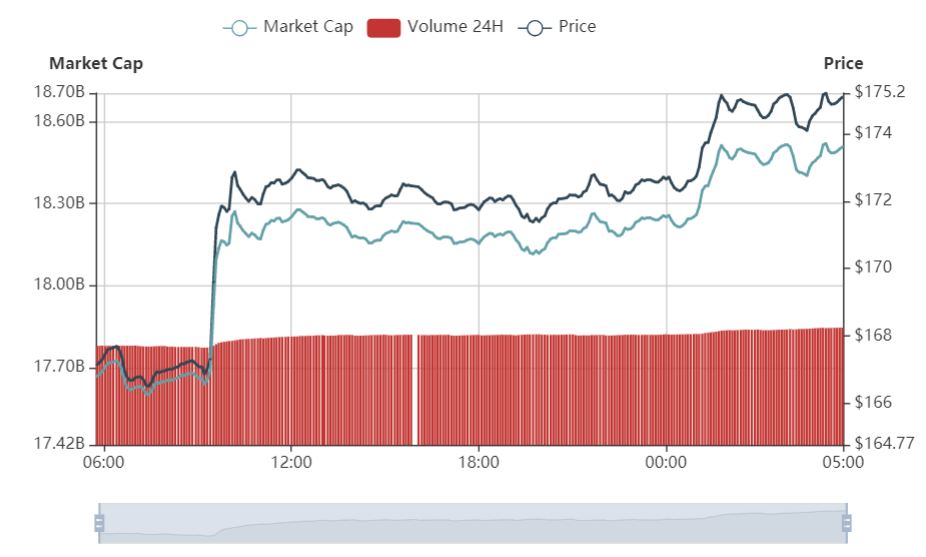
Task: Click the 12:00 time axis label
Action: (x=291, y=463)
